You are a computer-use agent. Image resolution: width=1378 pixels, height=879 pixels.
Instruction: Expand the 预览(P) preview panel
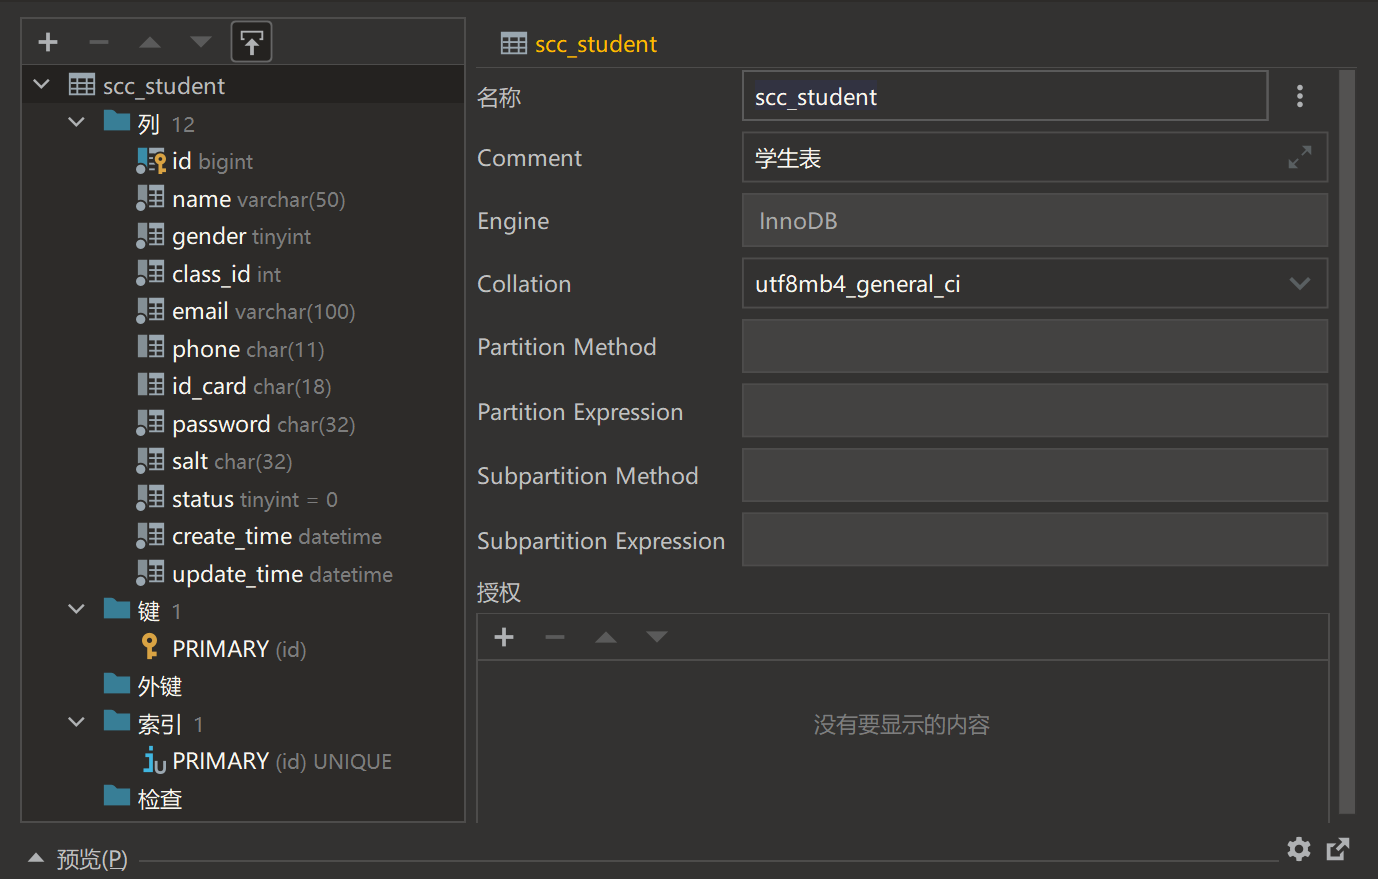pos(36,858)
